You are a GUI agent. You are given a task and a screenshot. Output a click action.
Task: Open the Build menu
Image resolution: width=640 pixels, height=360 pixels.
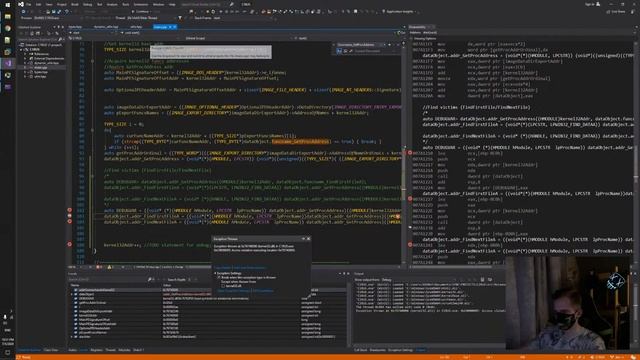tap(75, 4)
